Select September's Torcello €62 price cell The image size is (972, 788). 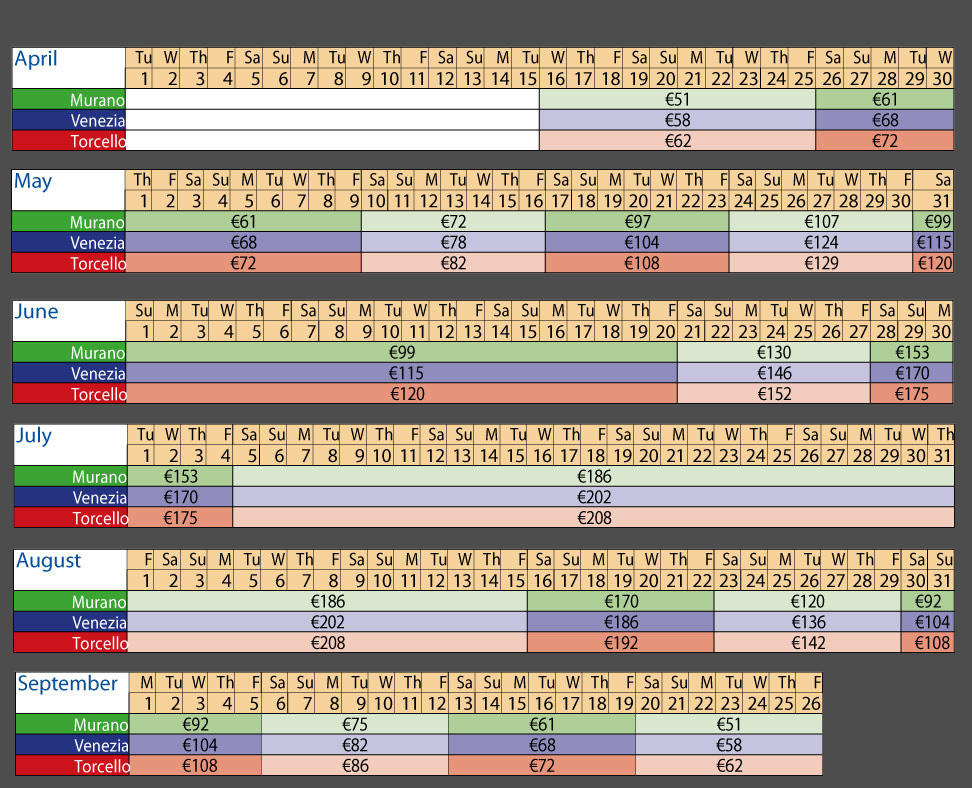(729, 766)
